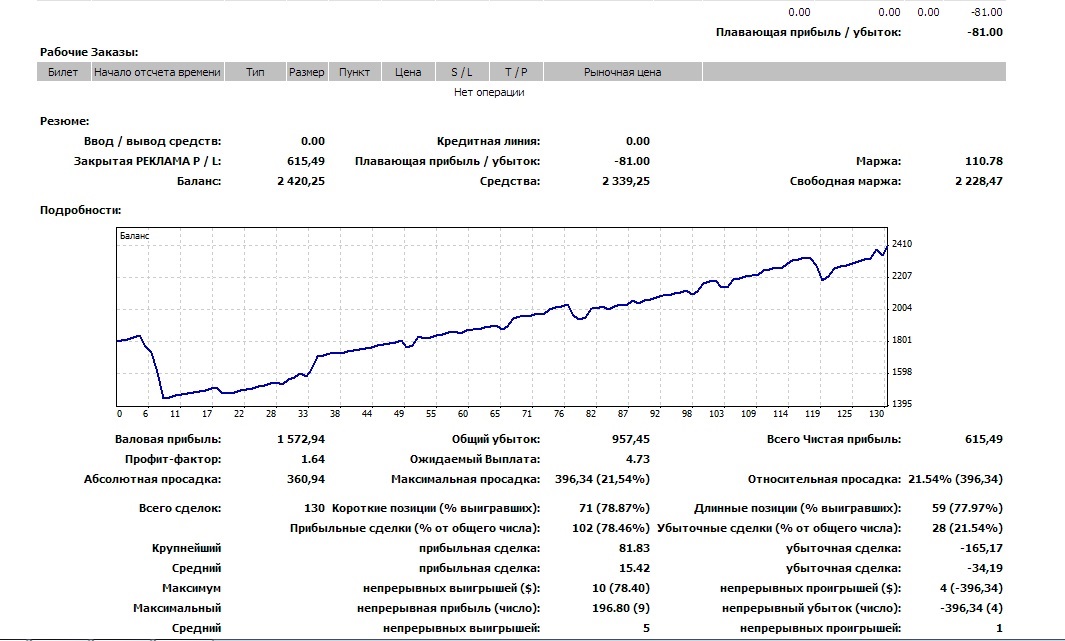Click average loss trade value -34,19
Viewport: 1065px width, 641px height.
(985, 568)
